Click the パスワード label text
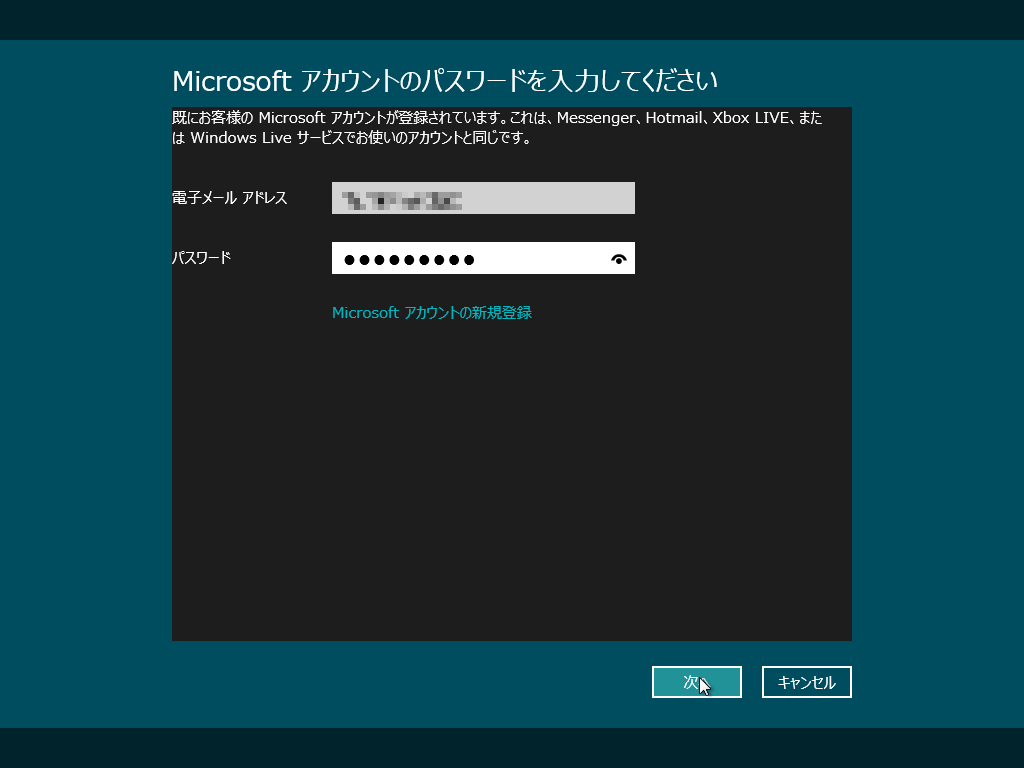The image size is (1024, 768). [202, 258]
